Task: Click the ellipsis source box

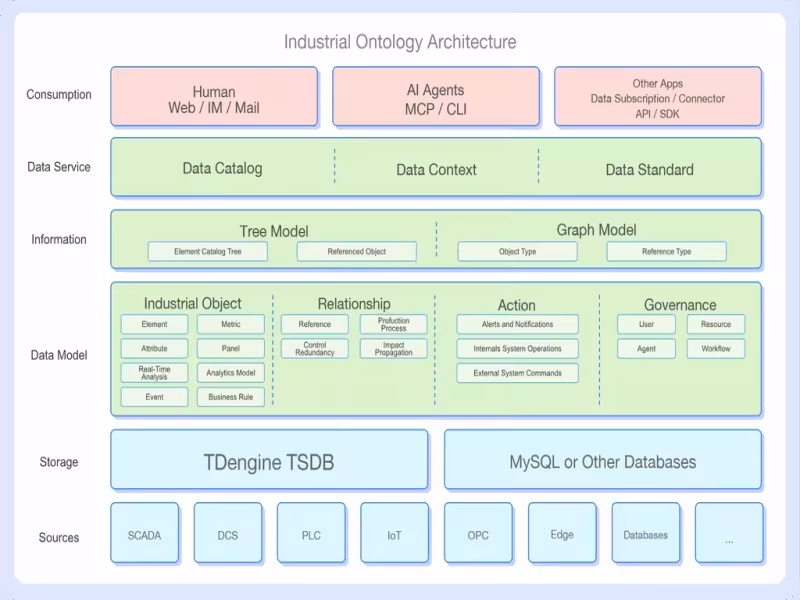Action: point(729,533)
